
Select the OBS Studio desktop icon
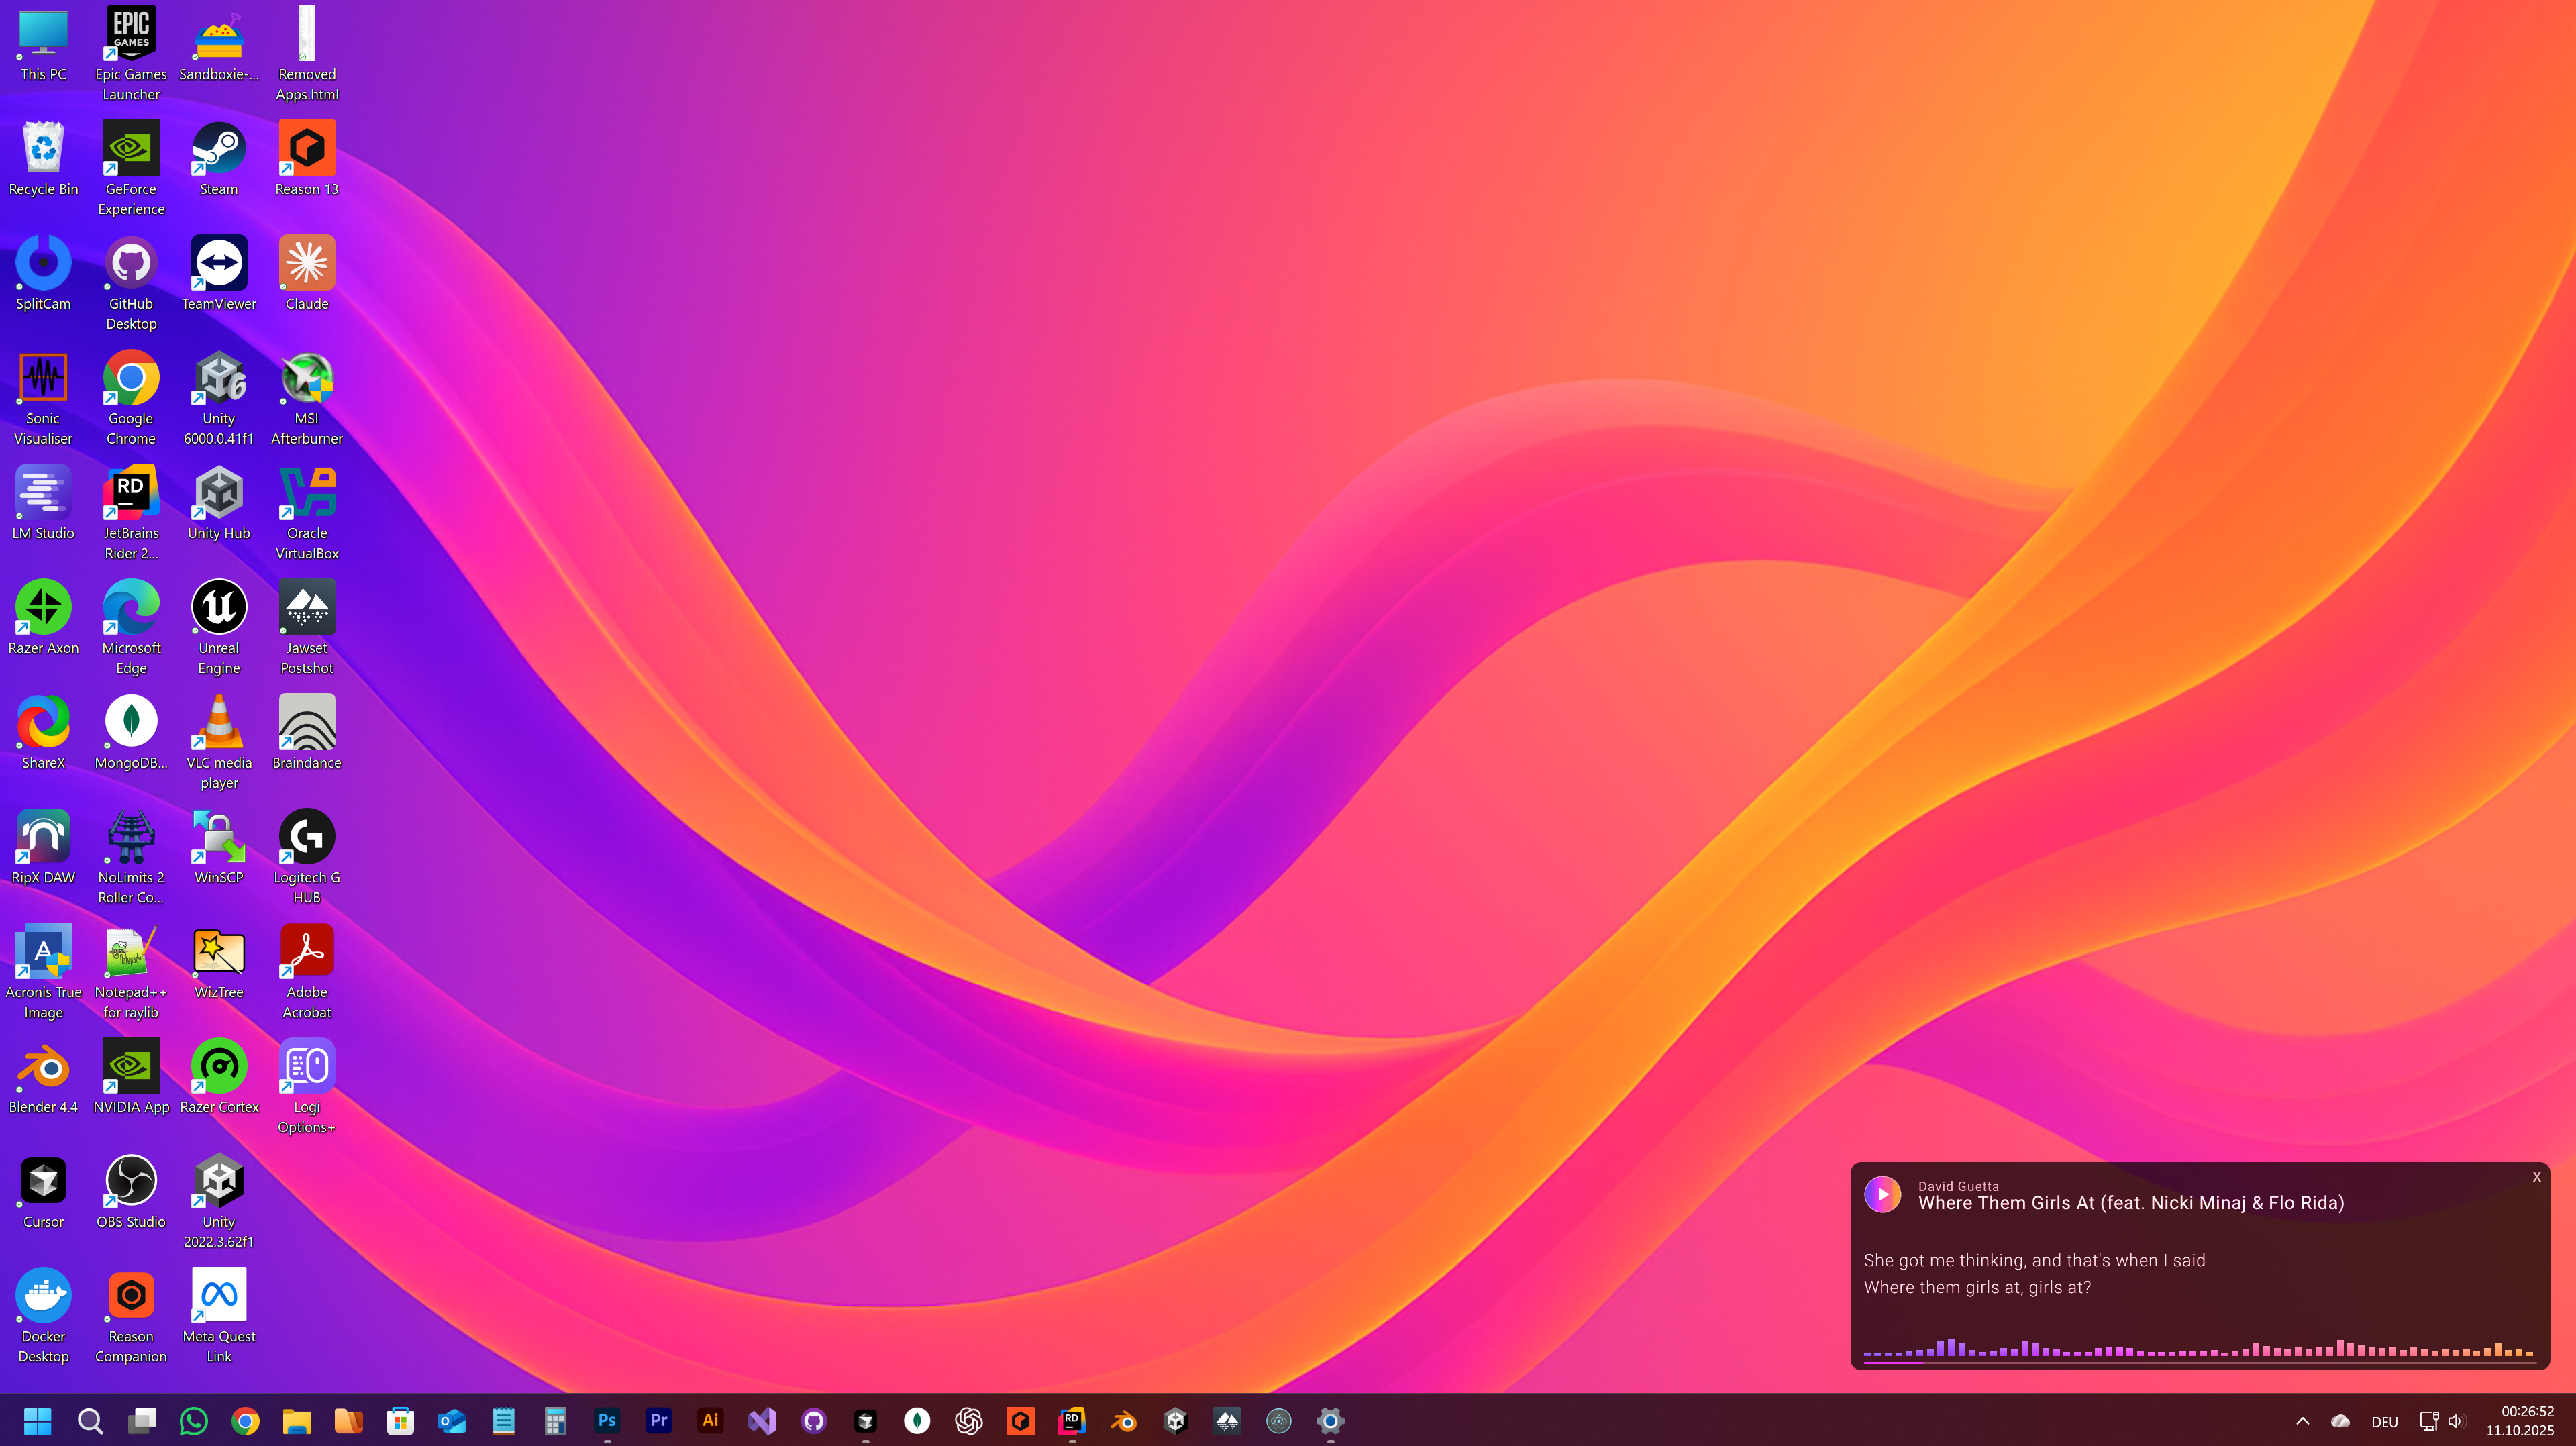point(131,1182)
